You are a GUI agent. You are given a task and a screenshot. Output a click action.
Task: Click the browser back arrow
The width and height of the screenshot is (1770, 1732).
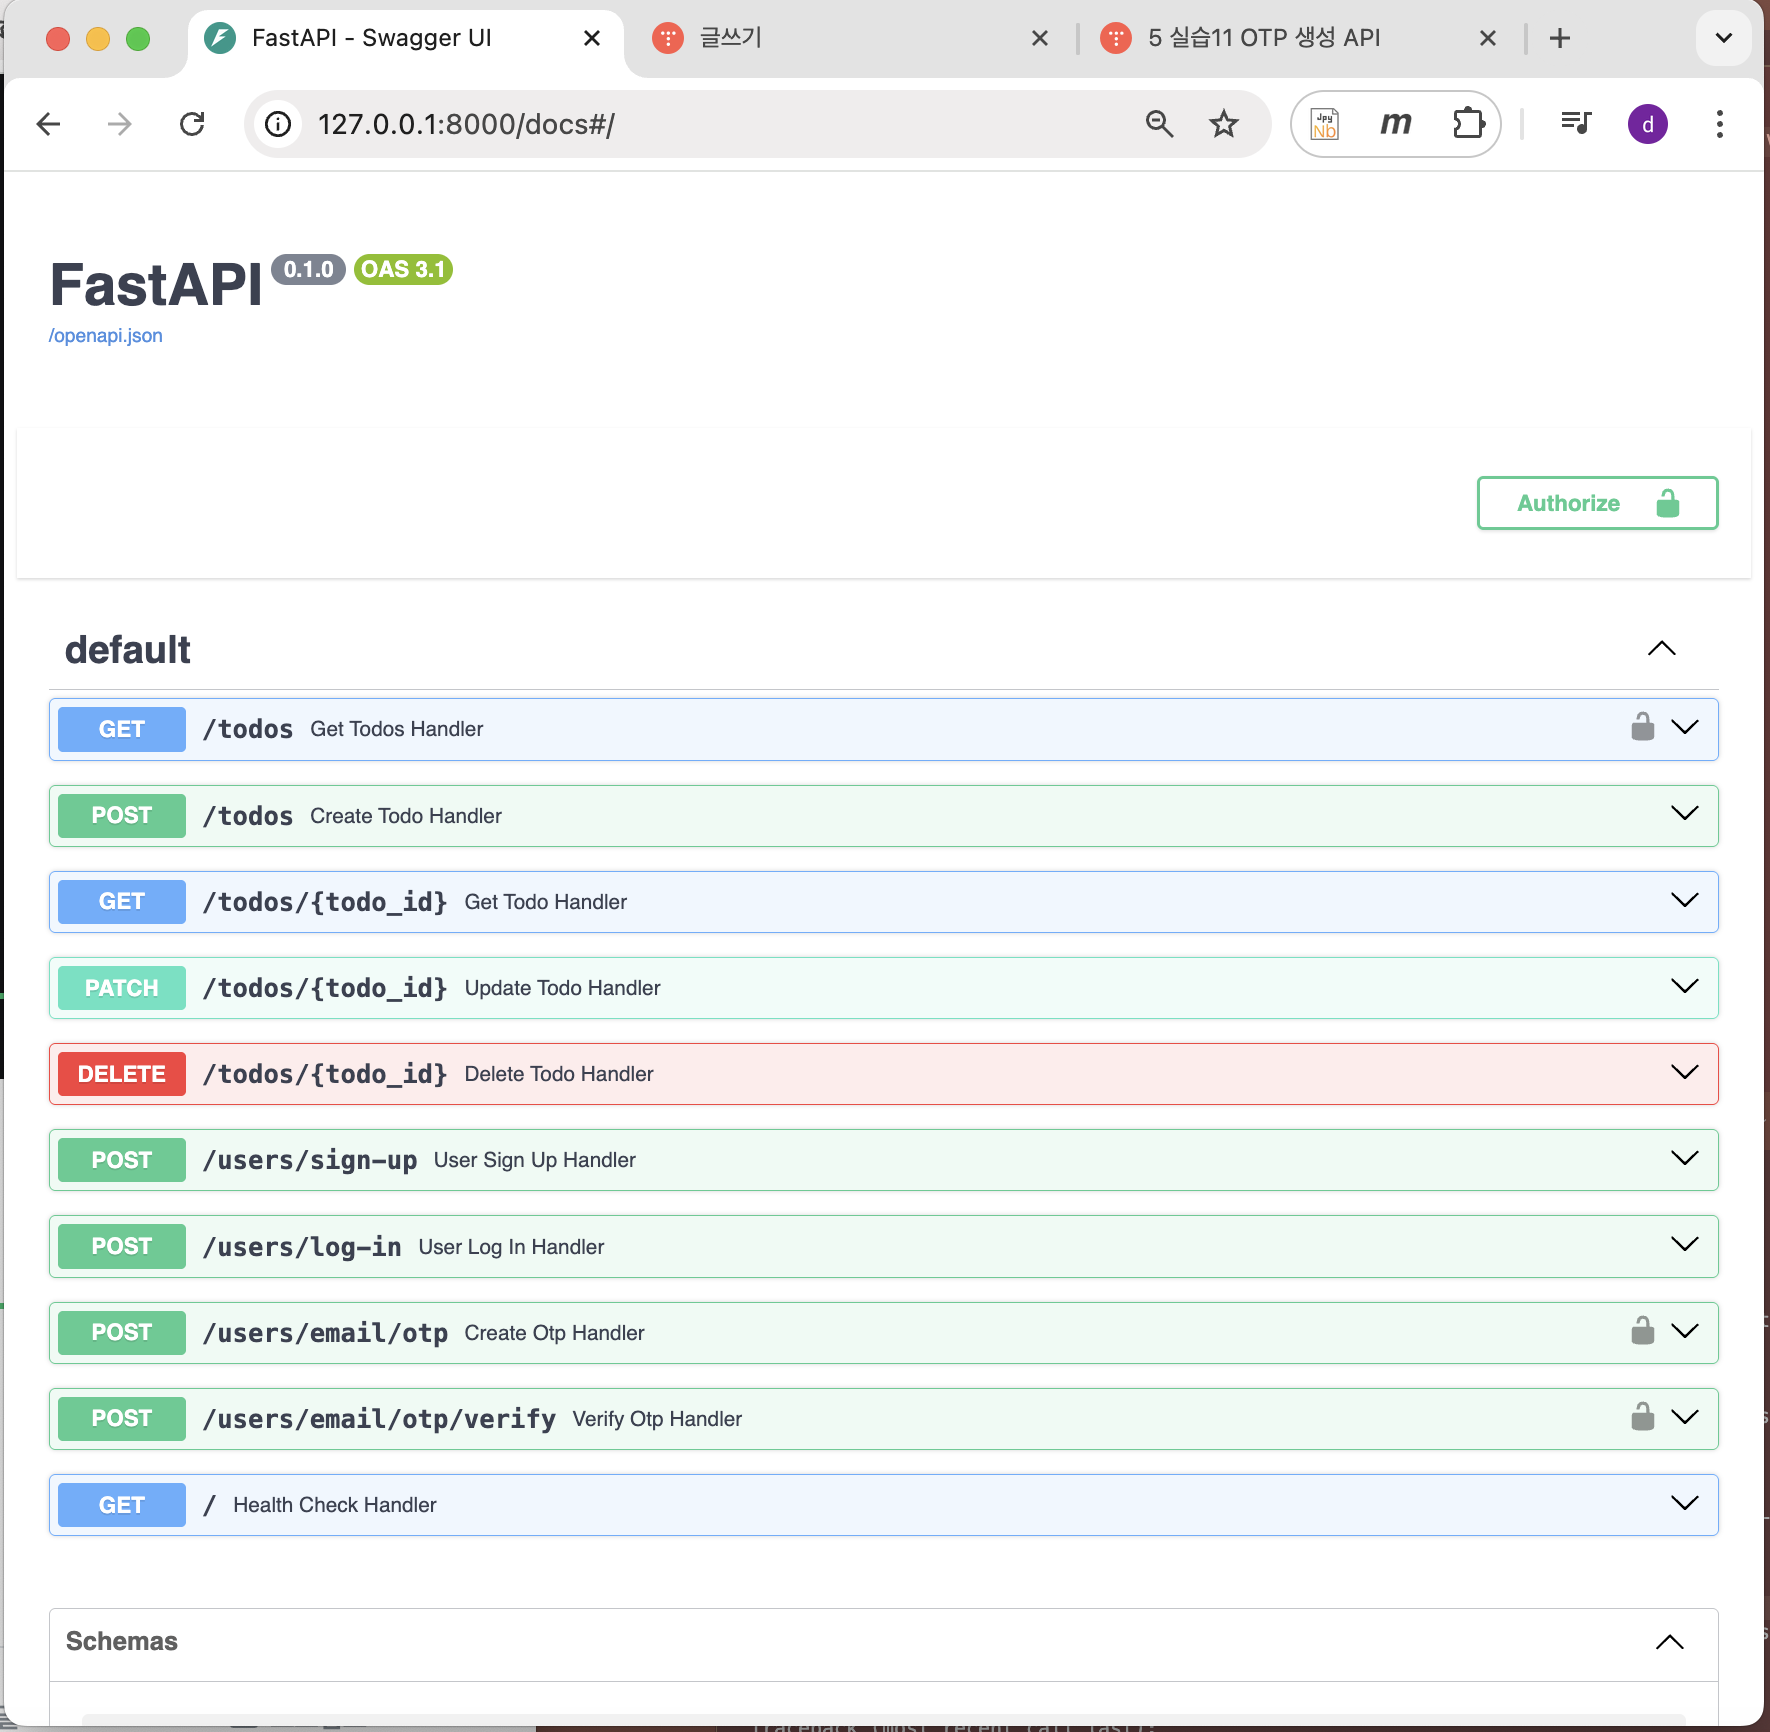tap(48, 124)
